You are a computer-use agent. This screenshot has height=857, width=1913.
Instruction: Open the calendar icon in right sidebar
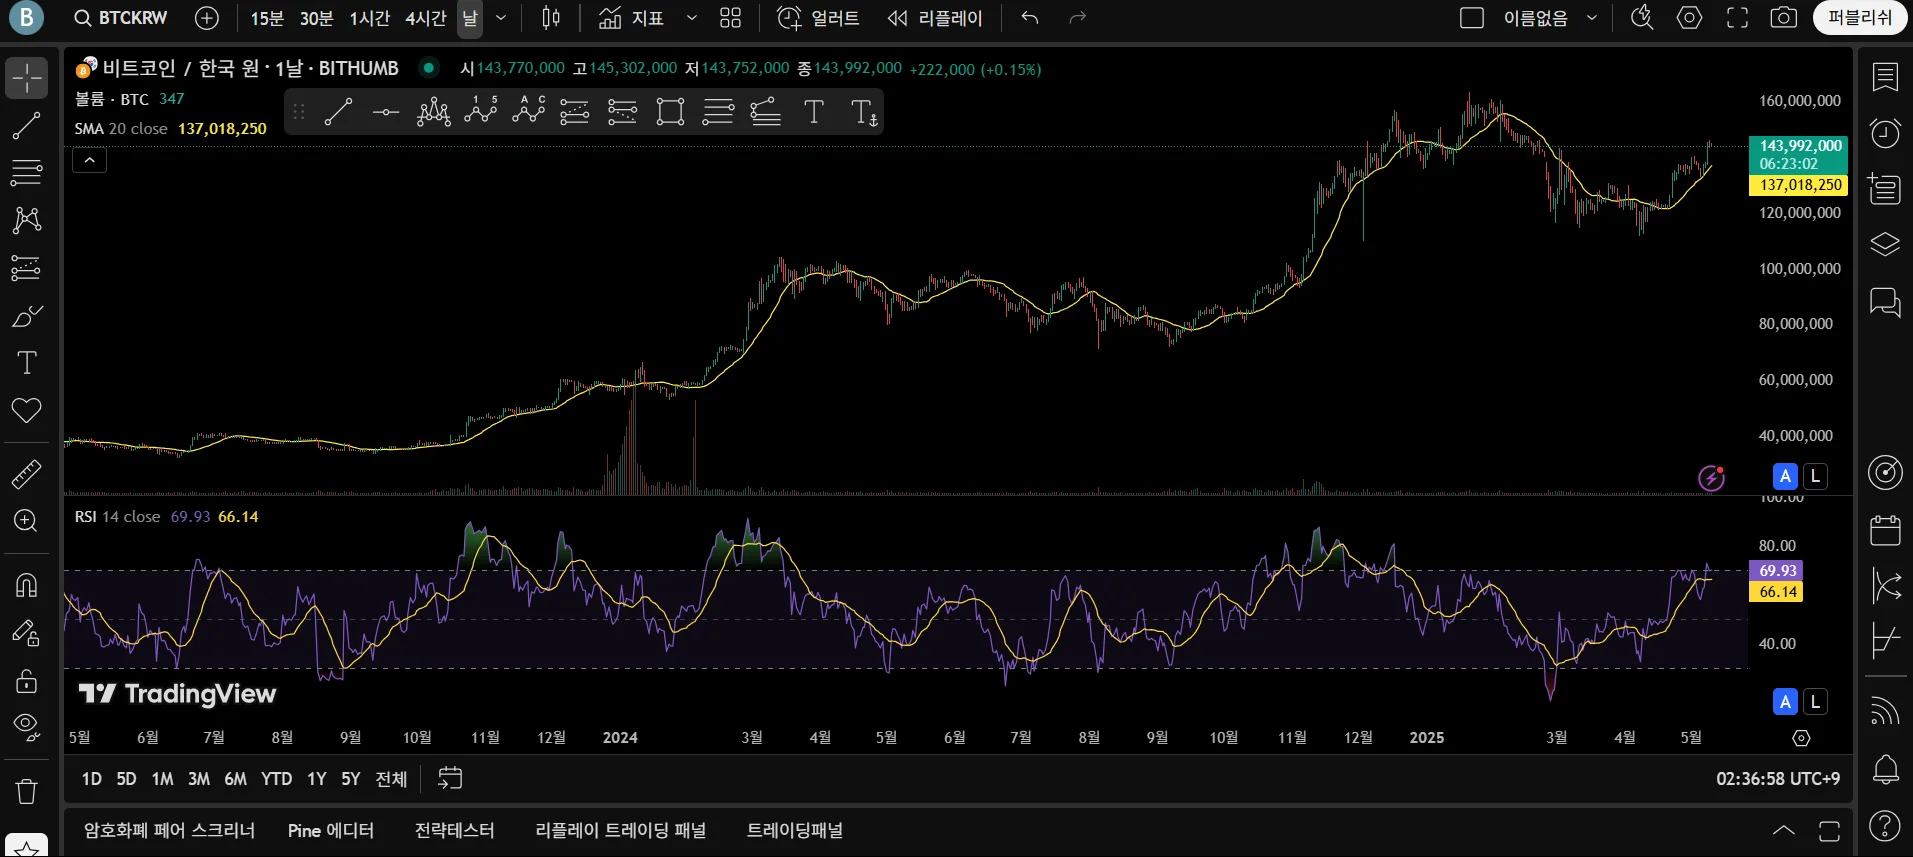tap(1885, 530)
